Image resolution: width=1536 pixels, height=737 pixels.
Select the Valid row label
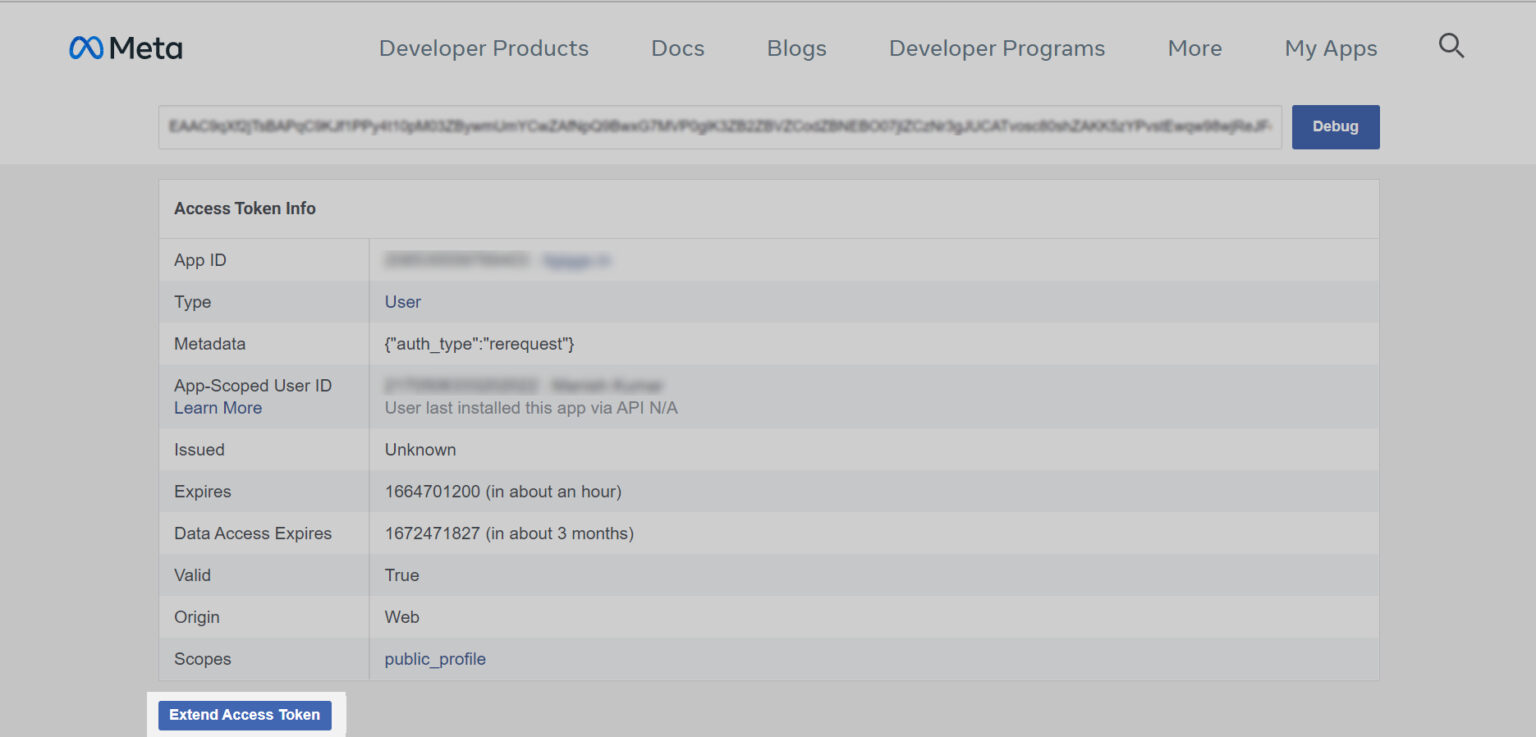tap(192, 575)
